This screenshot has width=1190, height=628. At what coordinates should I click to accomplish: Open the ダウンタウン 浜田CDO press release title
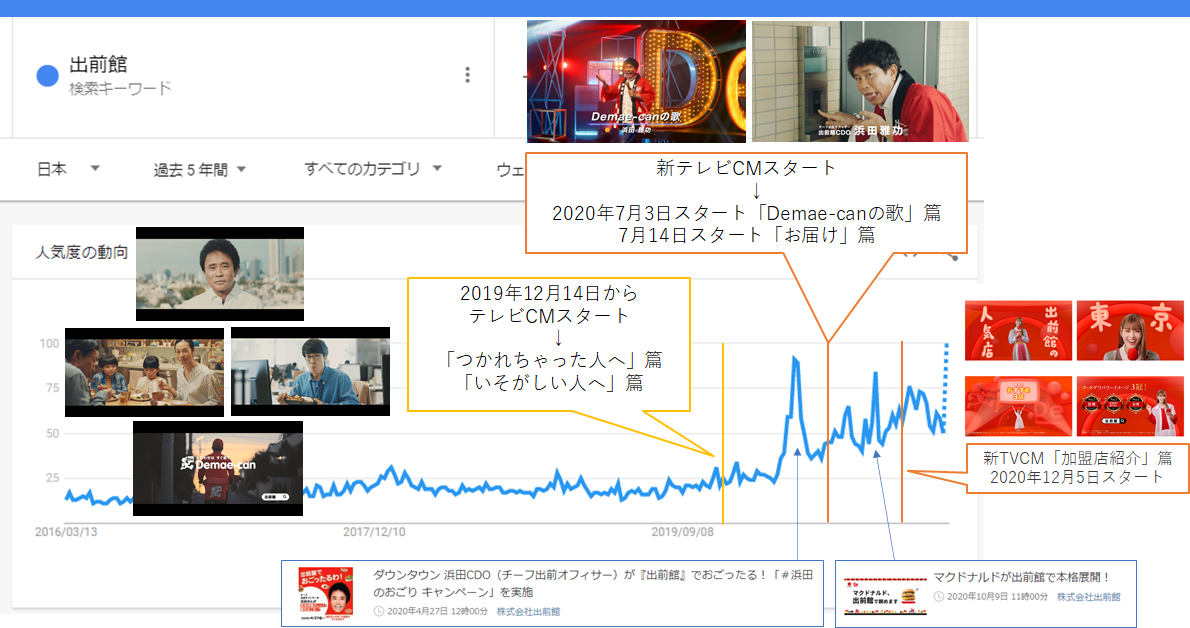point(593,583)
